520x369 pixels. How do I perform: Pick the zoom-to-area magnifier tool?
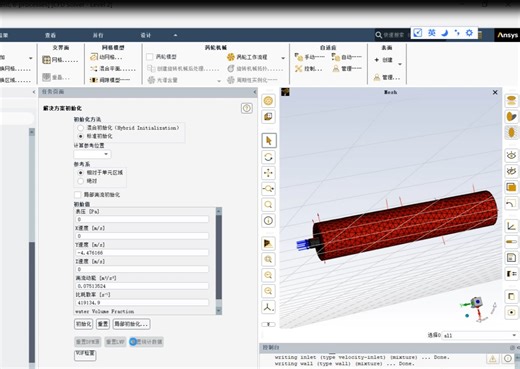point(269,204)
